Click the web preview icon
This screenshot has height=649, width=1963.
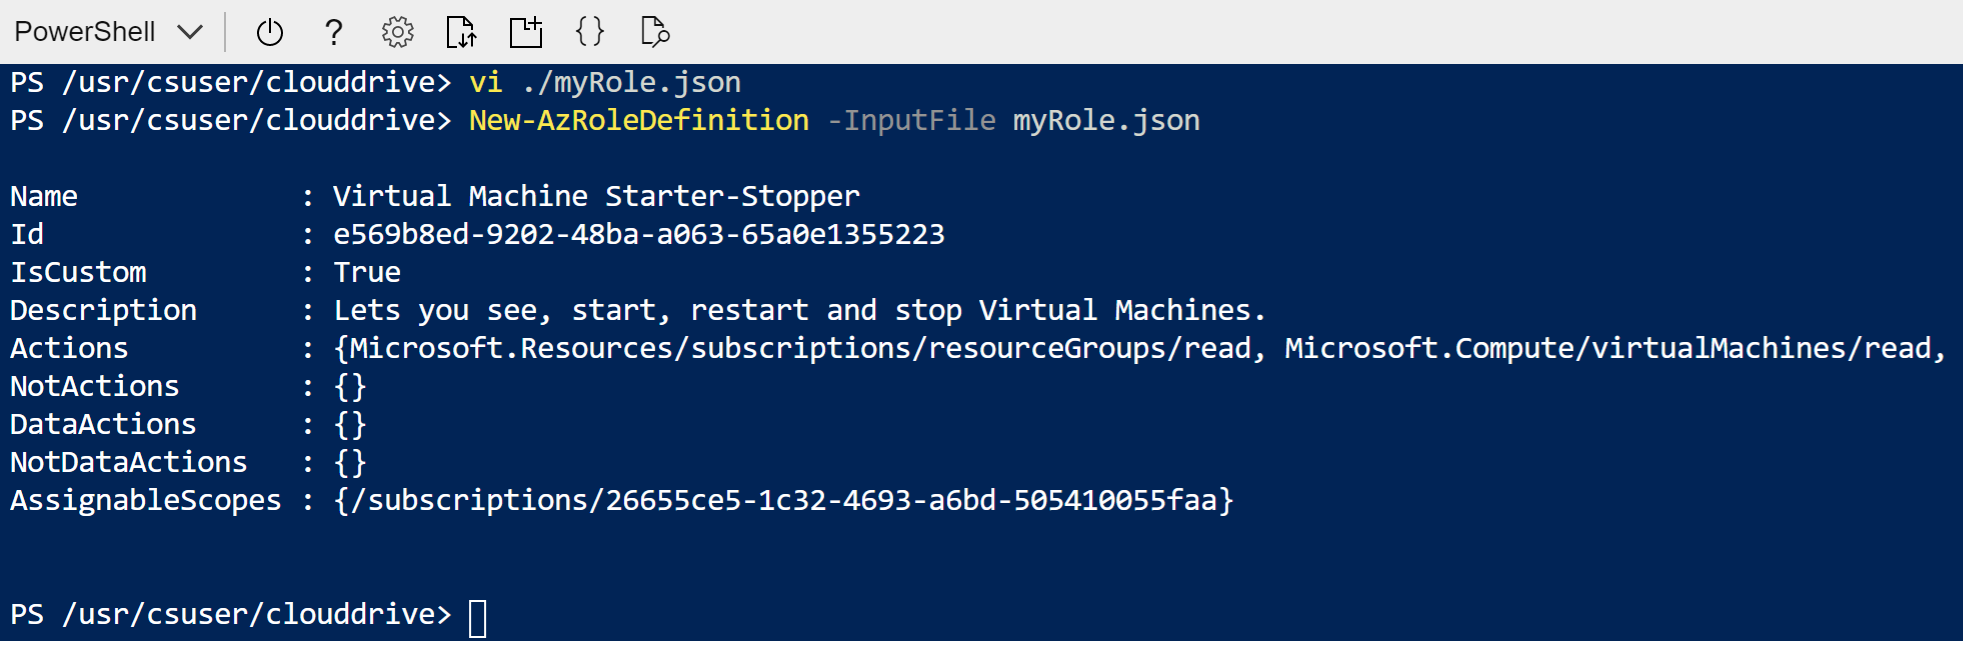click(655, 33)
